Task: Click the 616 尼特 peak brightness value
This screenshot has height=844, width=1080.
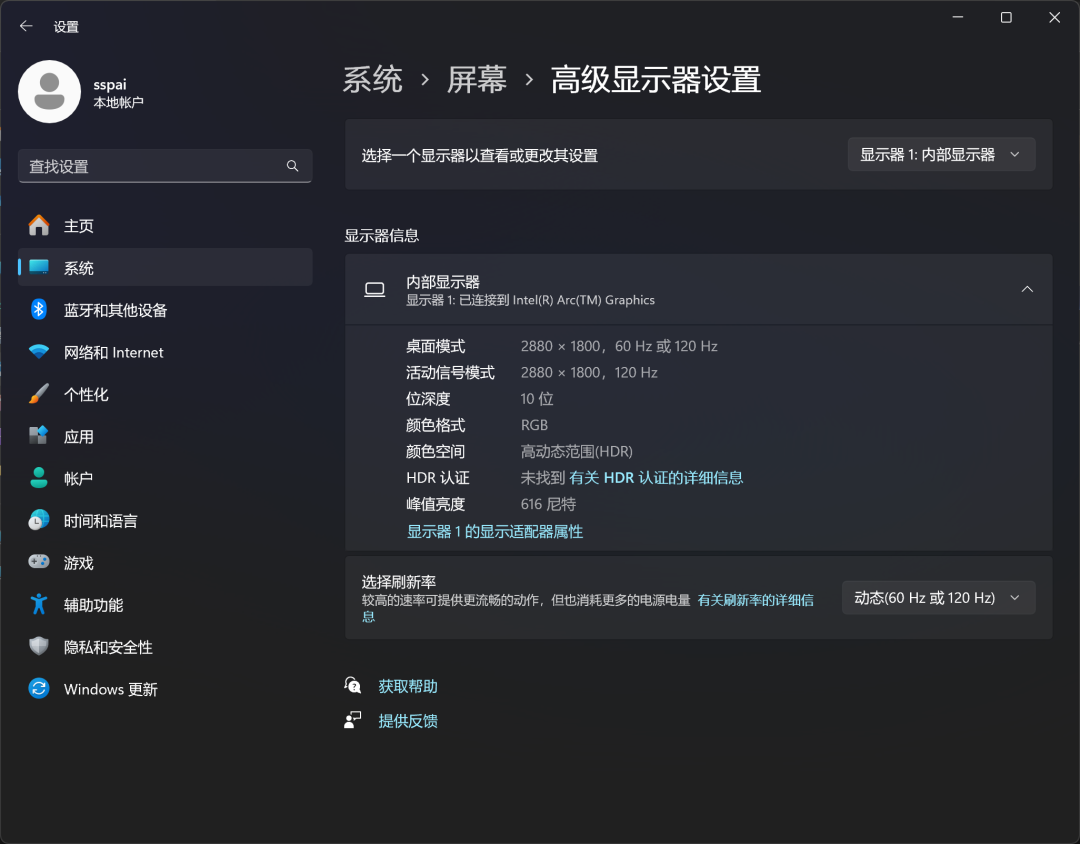Action: pyautogui.click(x=548, y=504)
